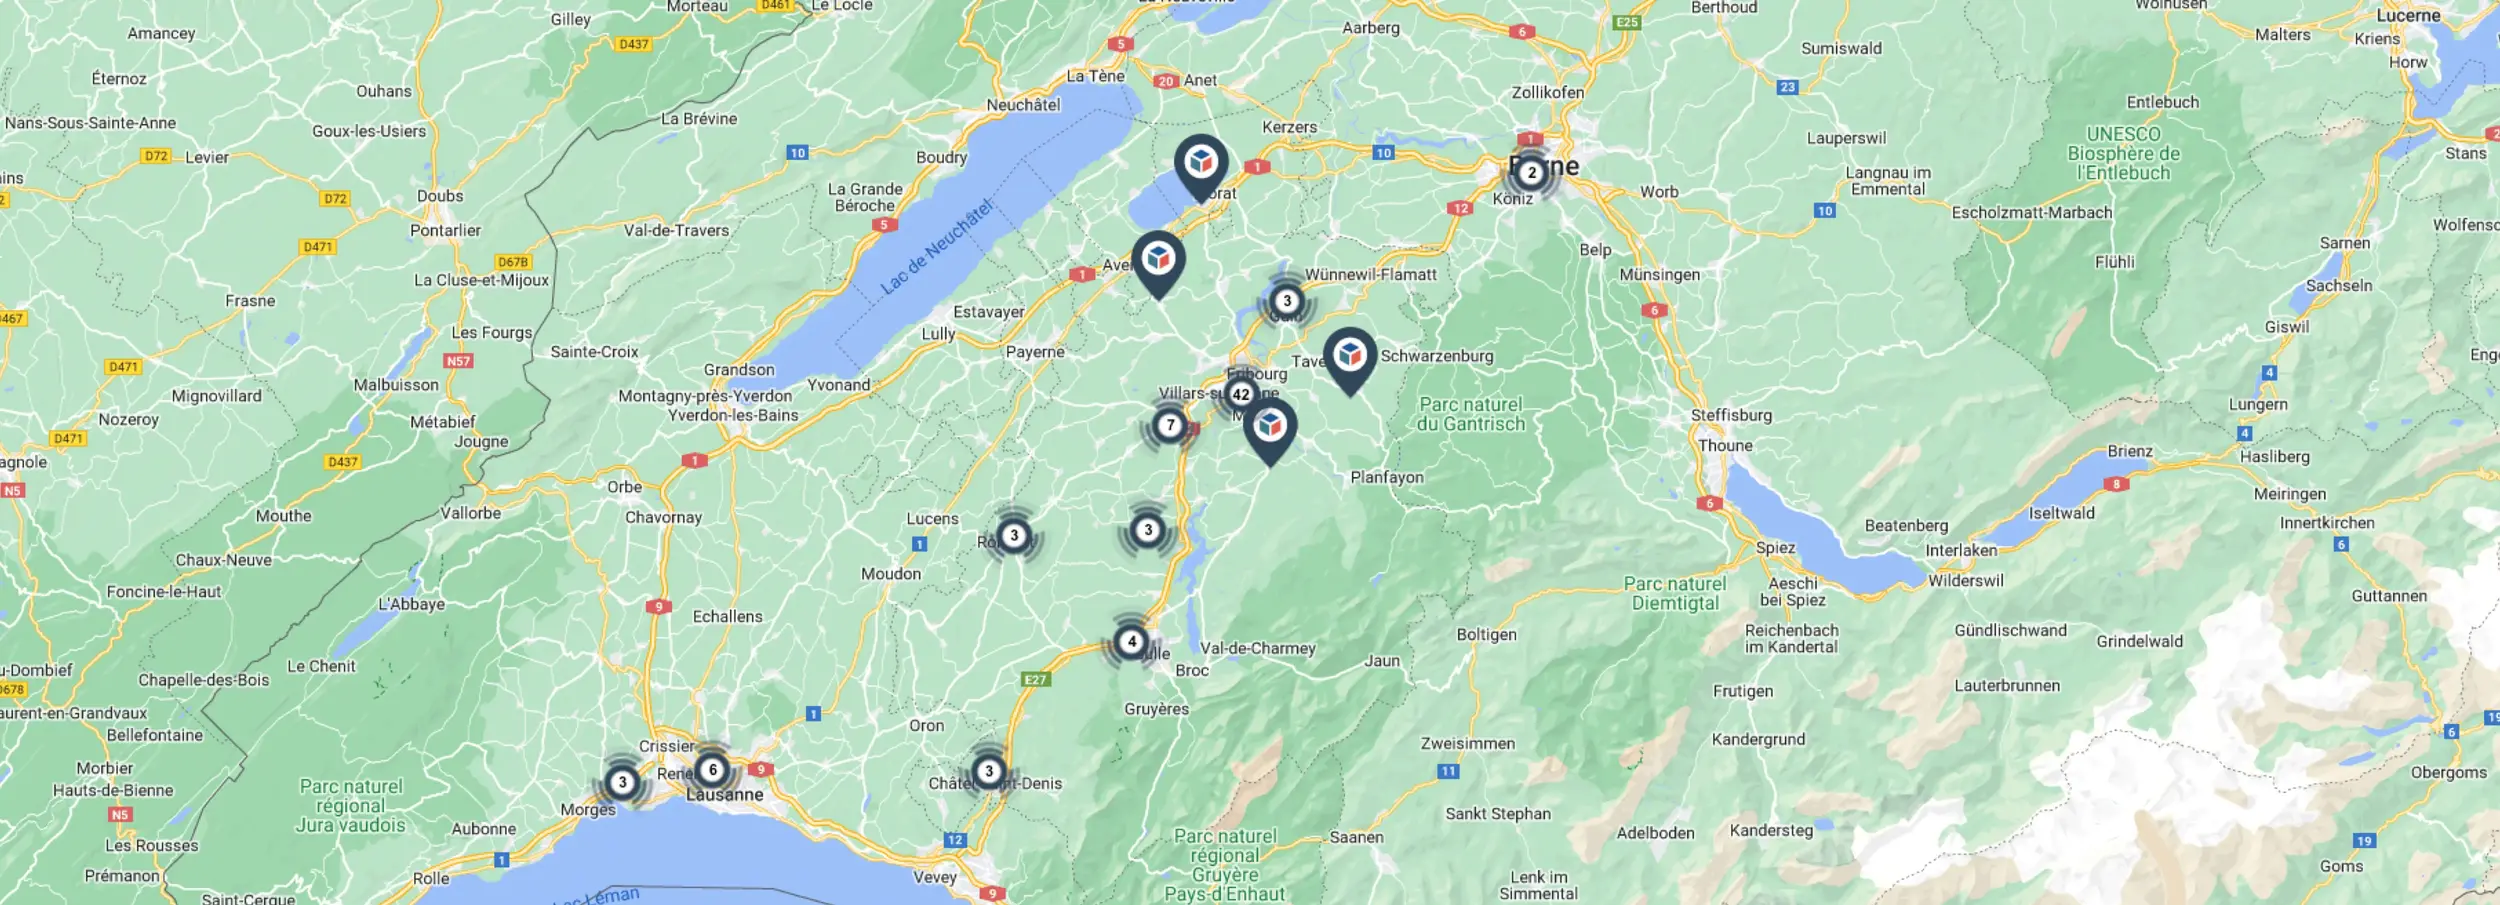This screenshot has height=905, width=2500.
Task: Expand the 3 cluster south of the 7 cluster
Action: 1148,530
